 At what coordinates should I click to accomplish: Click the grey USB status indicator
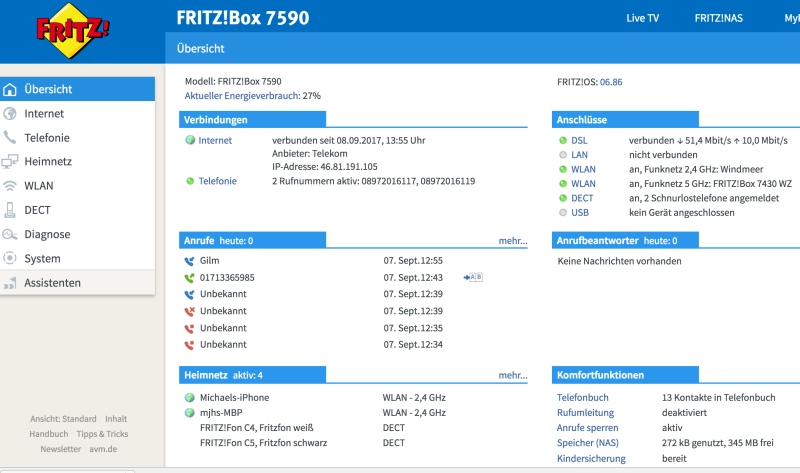pyautogui.click(x=563, y=212)
